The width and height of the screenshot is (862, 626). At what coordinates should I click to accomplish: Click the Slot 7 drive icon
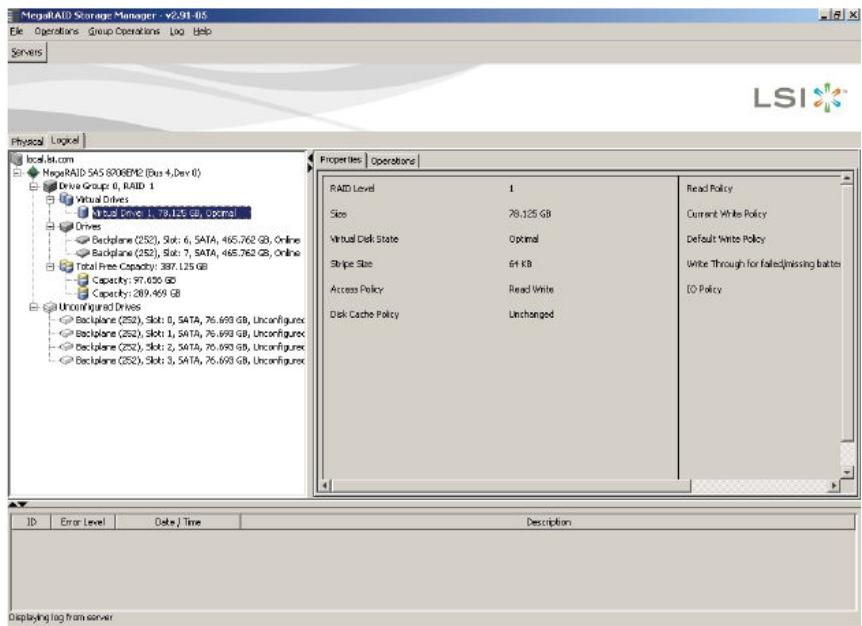pyautogui.click(x=83, y=253)
